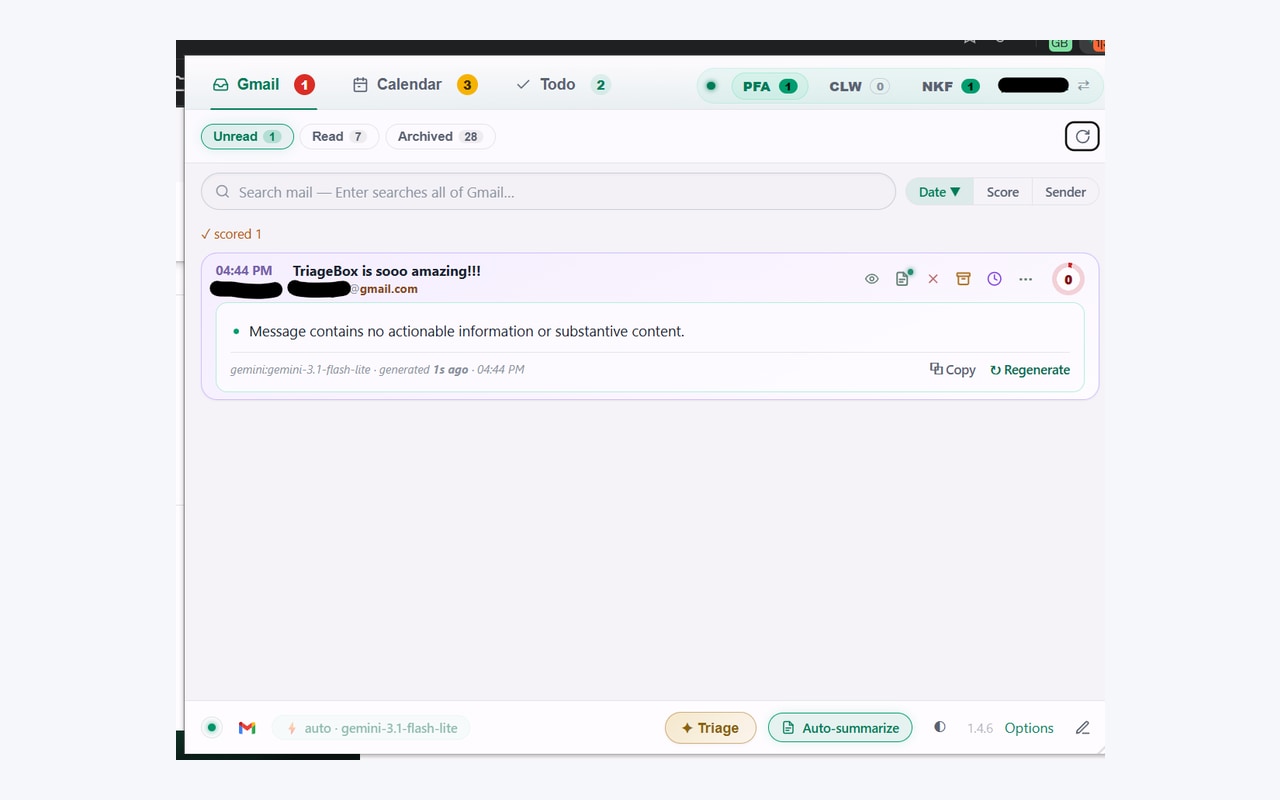Click the summary document icon on the email
The image size is (1280, 800).
coord(903,279)
